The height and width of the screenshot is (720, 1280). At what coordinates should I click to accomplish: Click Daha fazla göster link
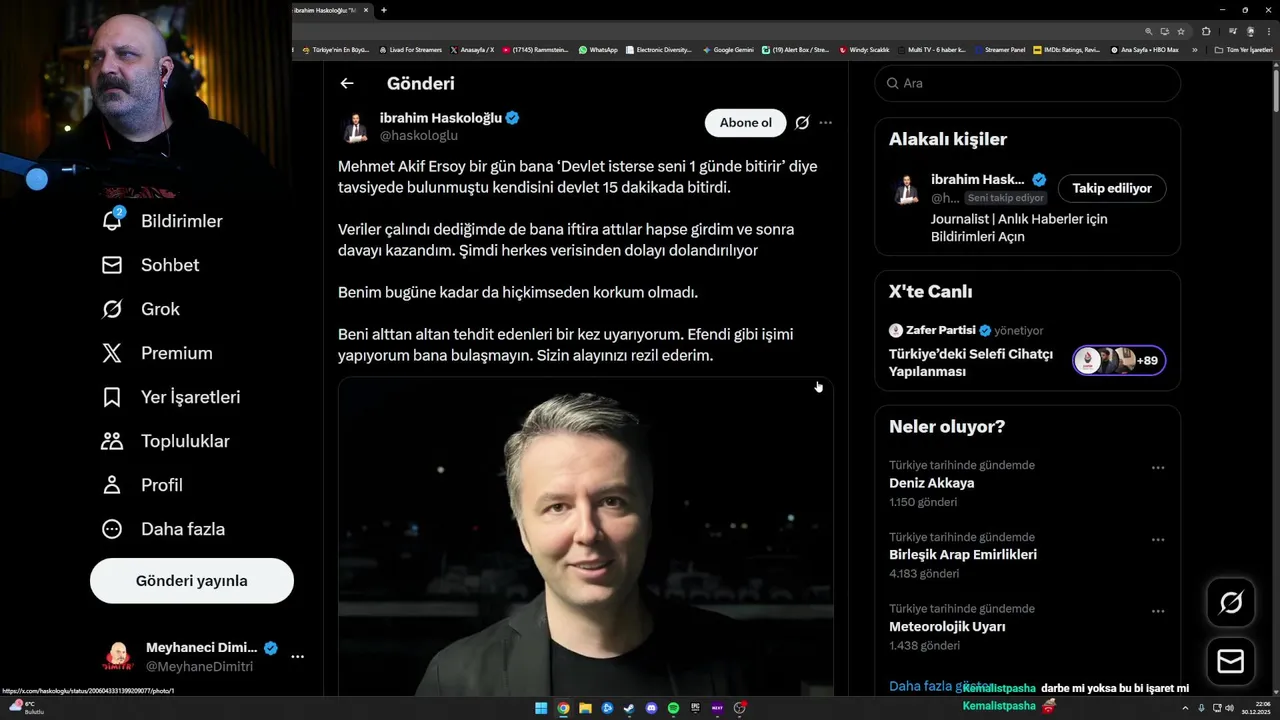point(942,686)
